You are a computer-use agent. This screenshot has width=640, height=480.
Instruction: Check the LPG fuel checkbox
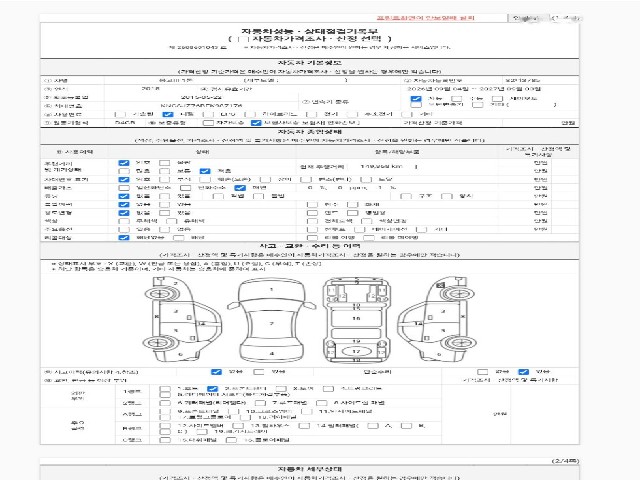click(x=208, y=114)
